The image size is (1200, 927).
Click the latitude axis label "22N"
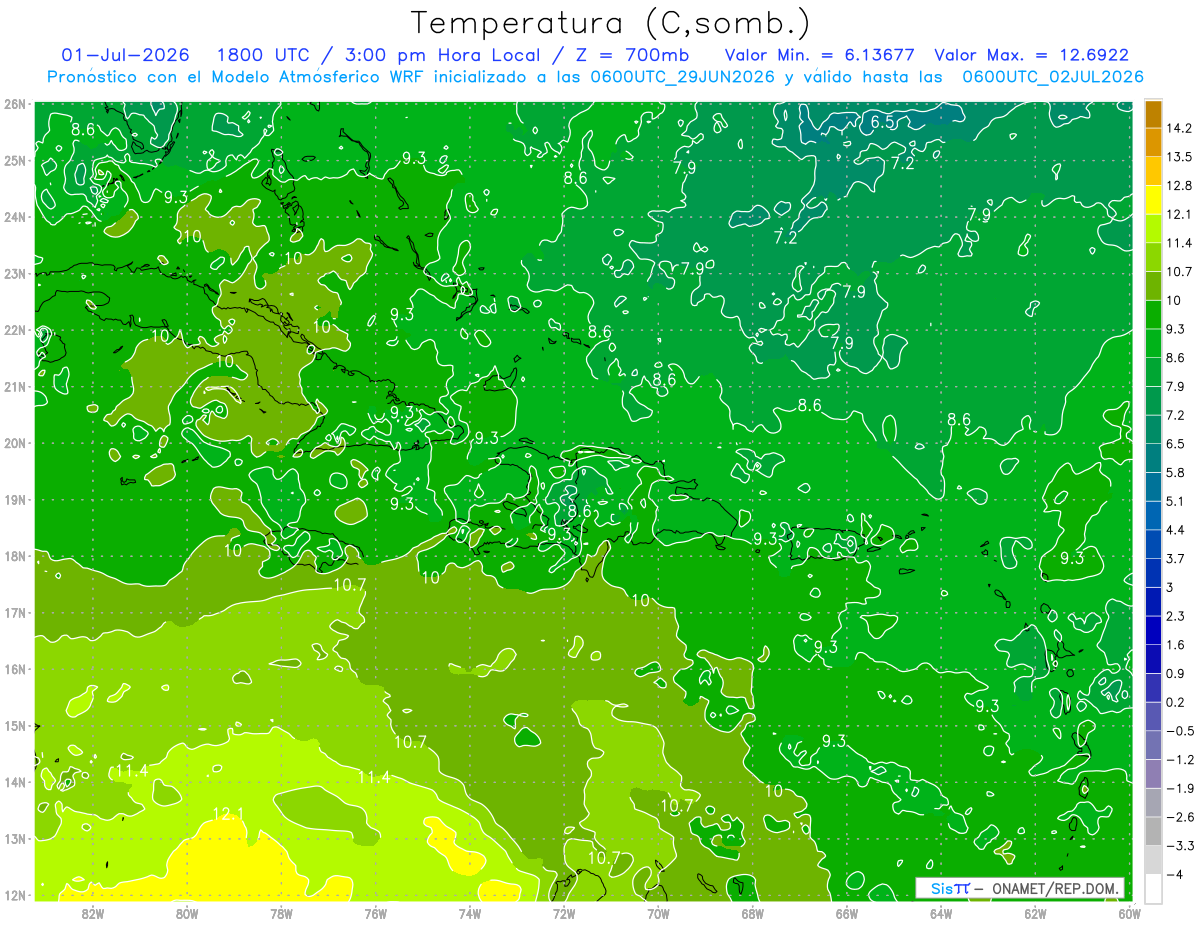click(14, 330)
